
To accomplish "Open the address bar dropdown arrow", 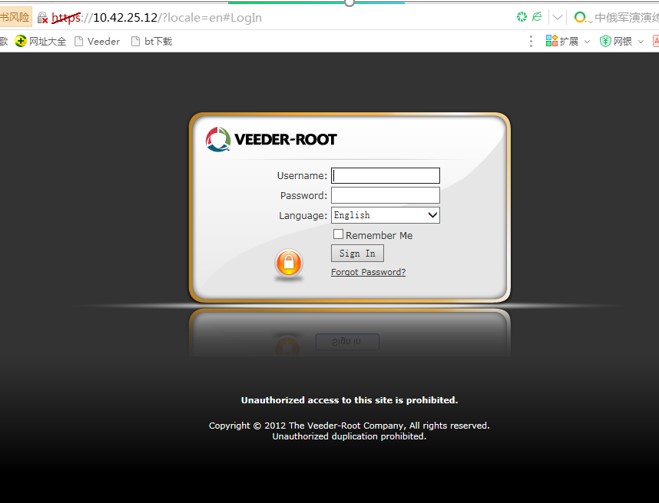I will tap(557, 17).
